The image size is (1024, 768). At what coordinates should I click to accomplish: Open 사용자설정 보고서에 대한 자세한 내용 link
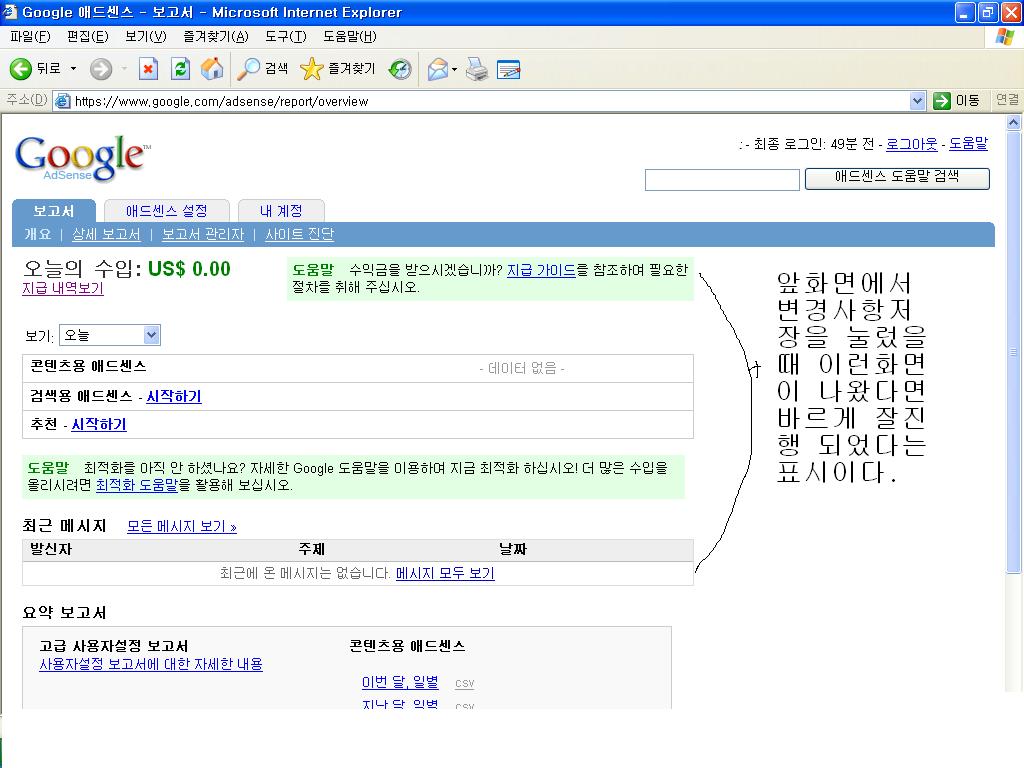click(x=151, y=664)
